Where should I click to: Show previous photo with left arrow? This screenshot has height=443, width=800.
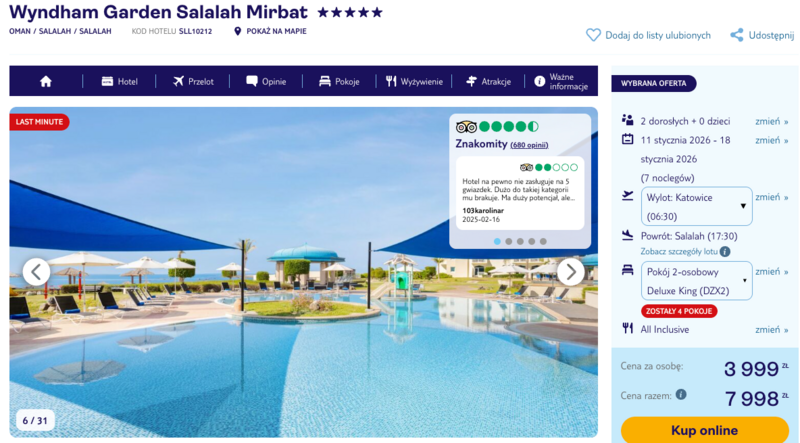pyautogui.click(x=36, y=272)
